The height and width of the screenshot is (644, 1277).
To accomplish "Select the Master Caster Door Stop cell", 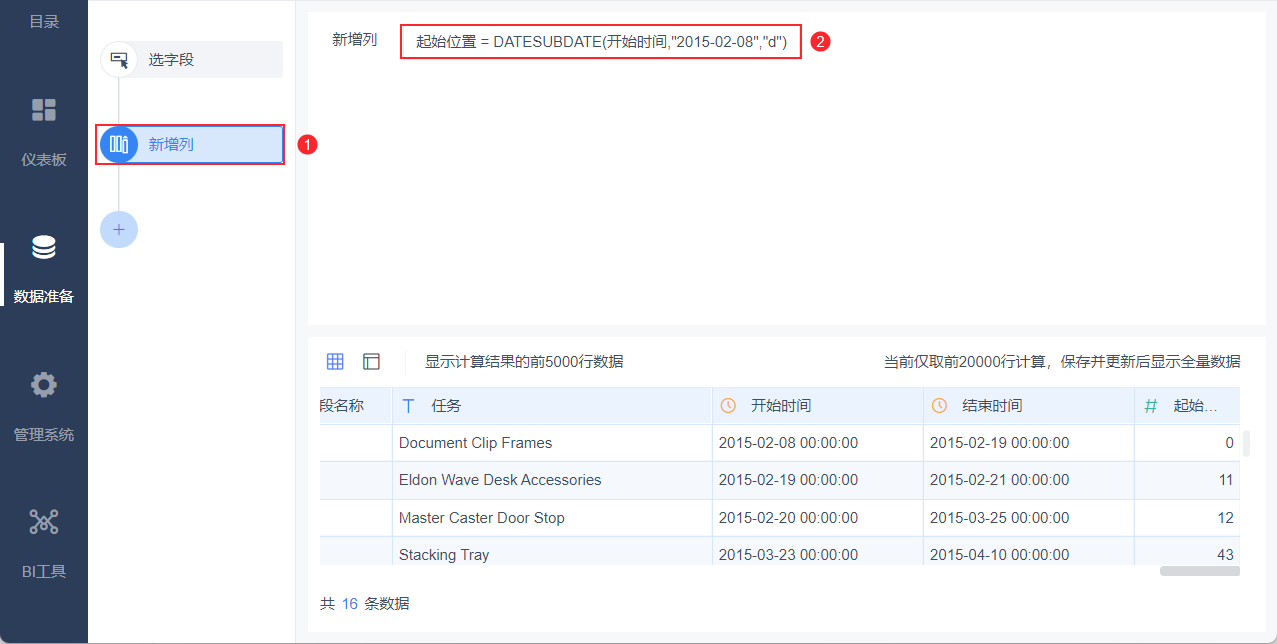I will coord(552,518).
